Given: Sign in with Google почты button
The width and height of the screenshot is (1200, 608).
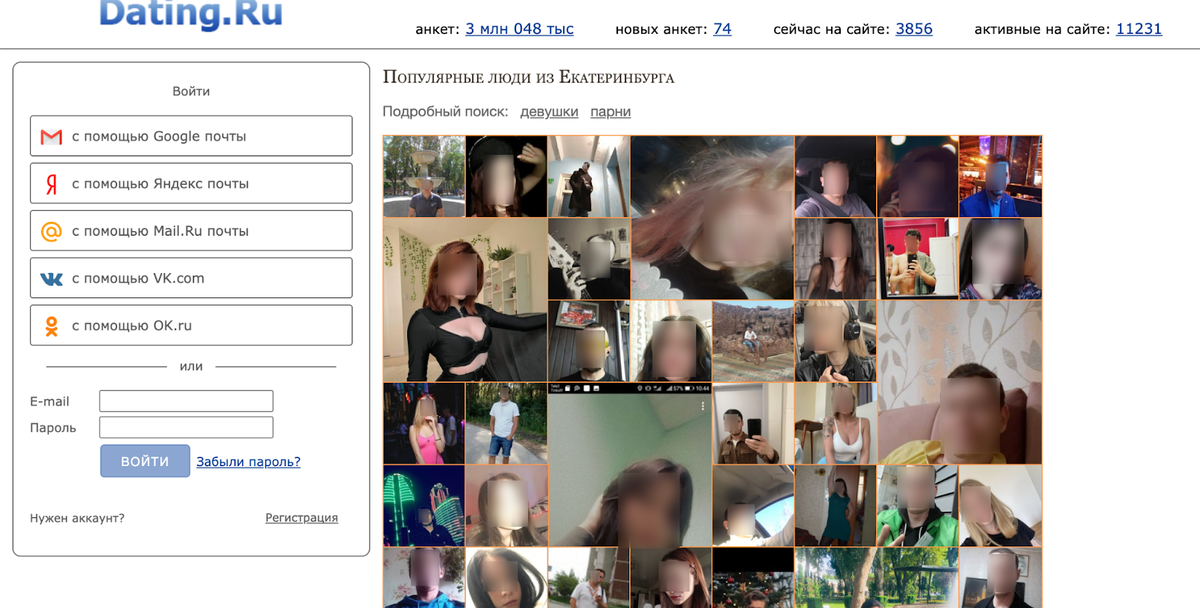Looking at the screenshot, I should 191,136.
